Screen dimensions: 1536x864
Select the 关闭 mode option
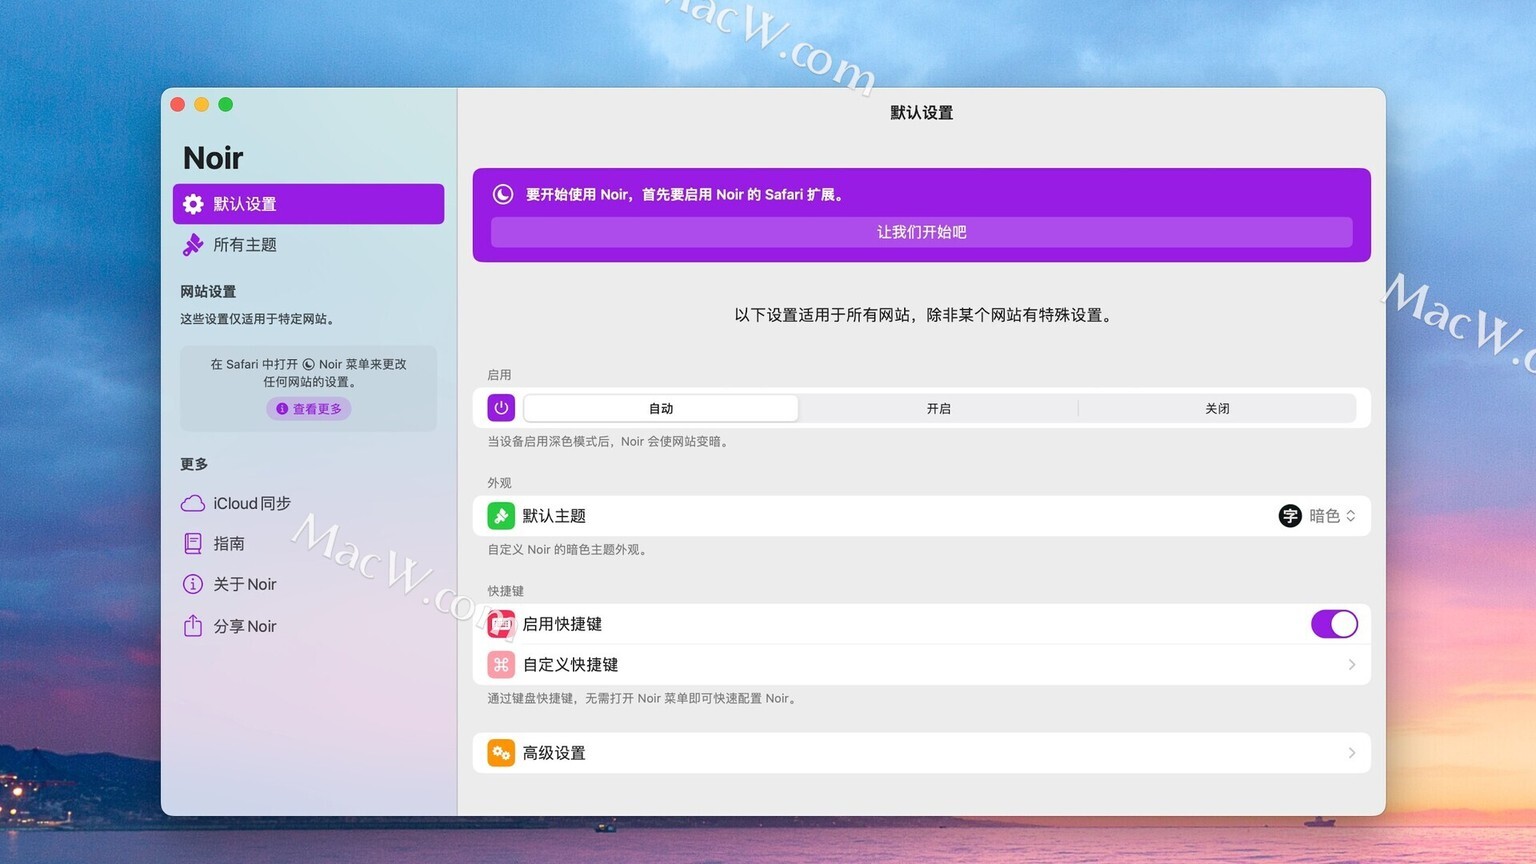point(1217,408)
